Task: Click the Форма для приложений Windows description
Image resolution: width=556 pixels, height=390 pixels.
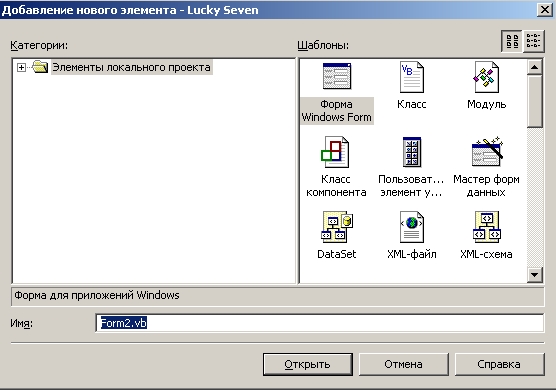Action: coord(97,295)
